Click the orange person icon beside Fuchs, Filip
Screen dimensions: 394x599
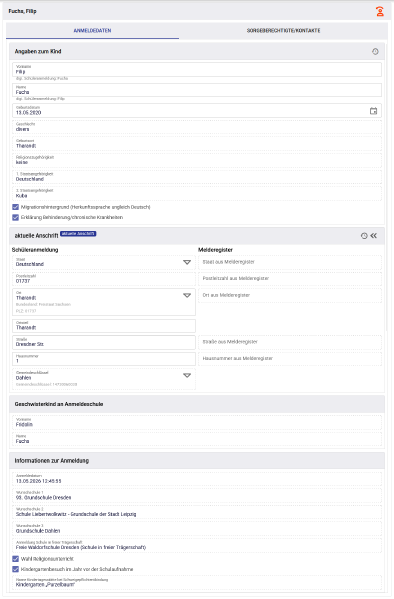pyautogui.click(x=379, y=11)
